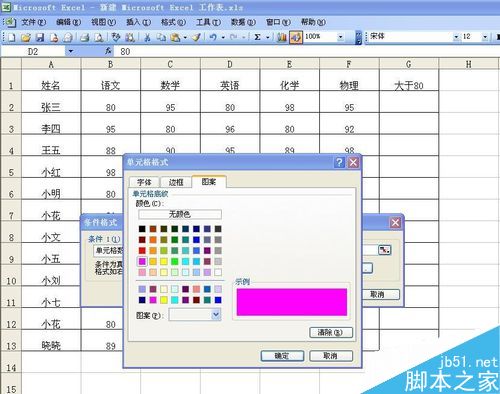Click the Undo arrow icon
This screenshot has width=500, height=394.
click(x=213, y=37)
